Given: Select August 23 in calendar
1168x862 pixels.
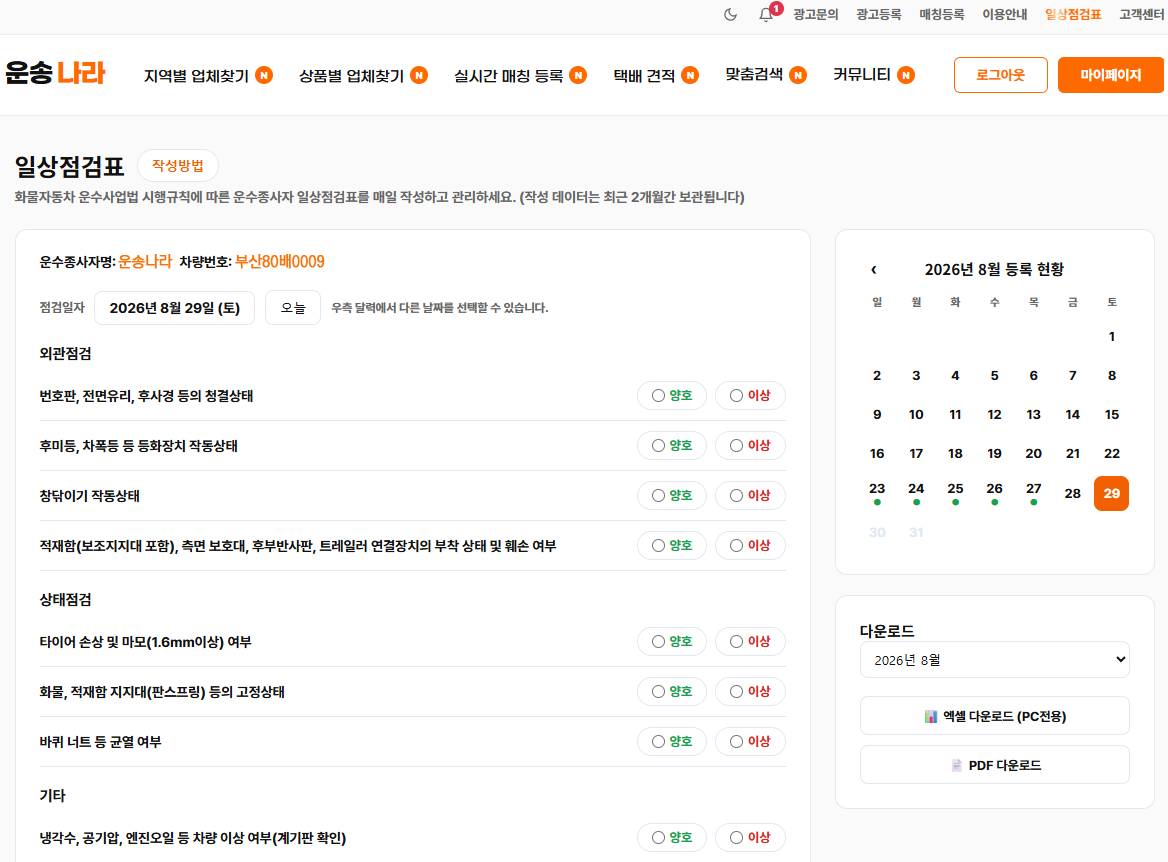Looking at the screenshot, I should tap(877, 492).
